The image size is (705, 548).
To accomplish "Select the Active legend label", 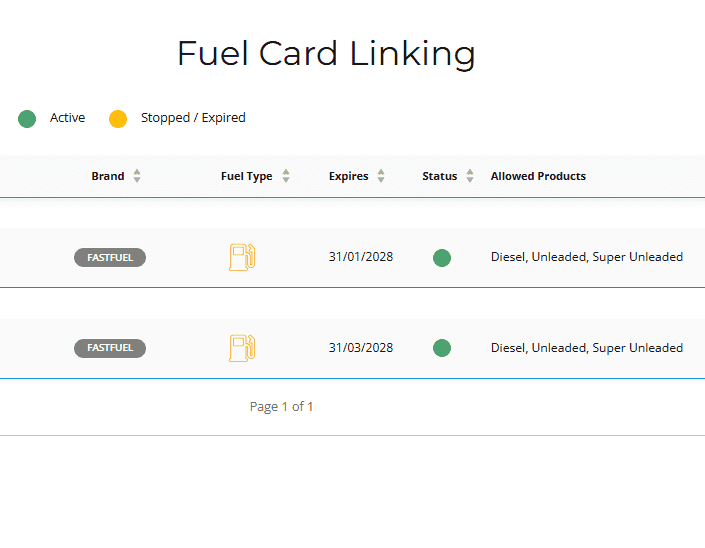I will (x=67, y=118).
